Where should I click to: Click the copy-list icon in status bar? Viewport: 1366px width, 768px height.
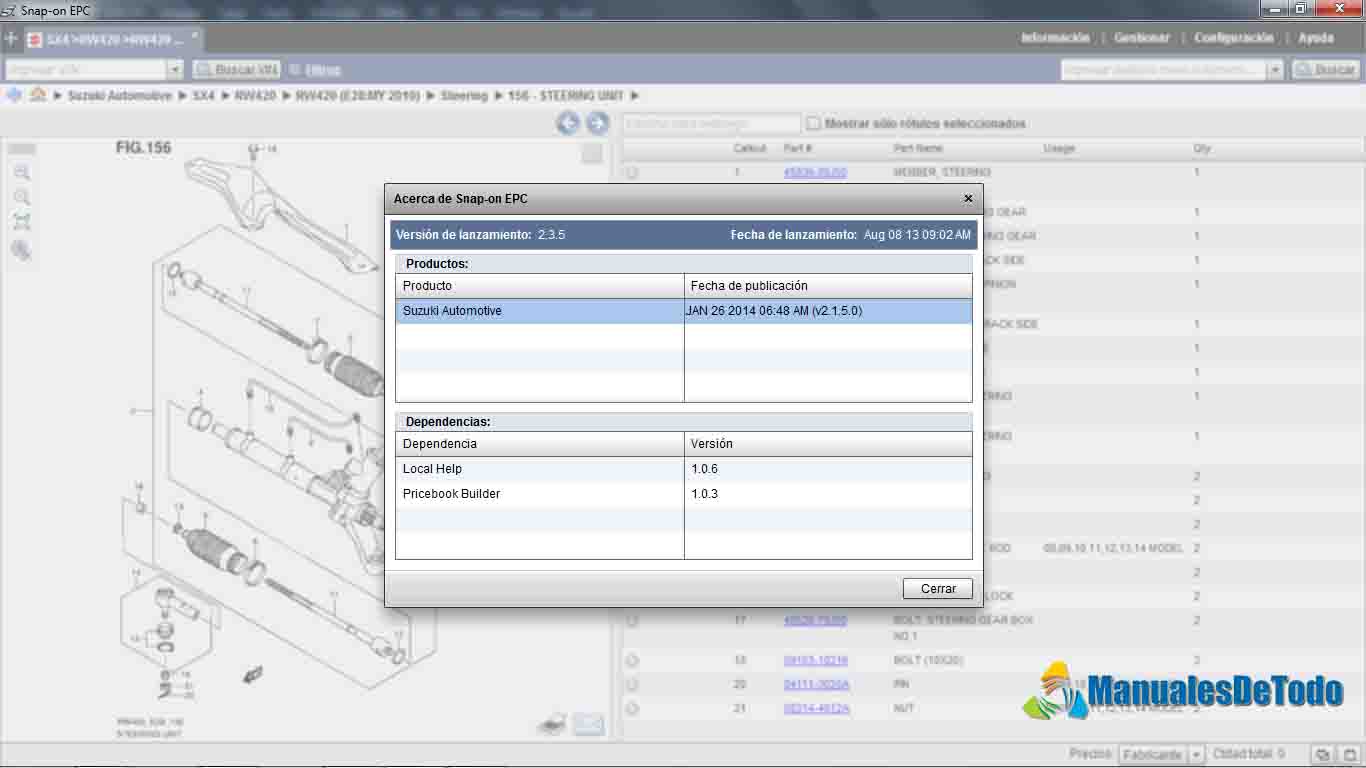[1323, 755]
